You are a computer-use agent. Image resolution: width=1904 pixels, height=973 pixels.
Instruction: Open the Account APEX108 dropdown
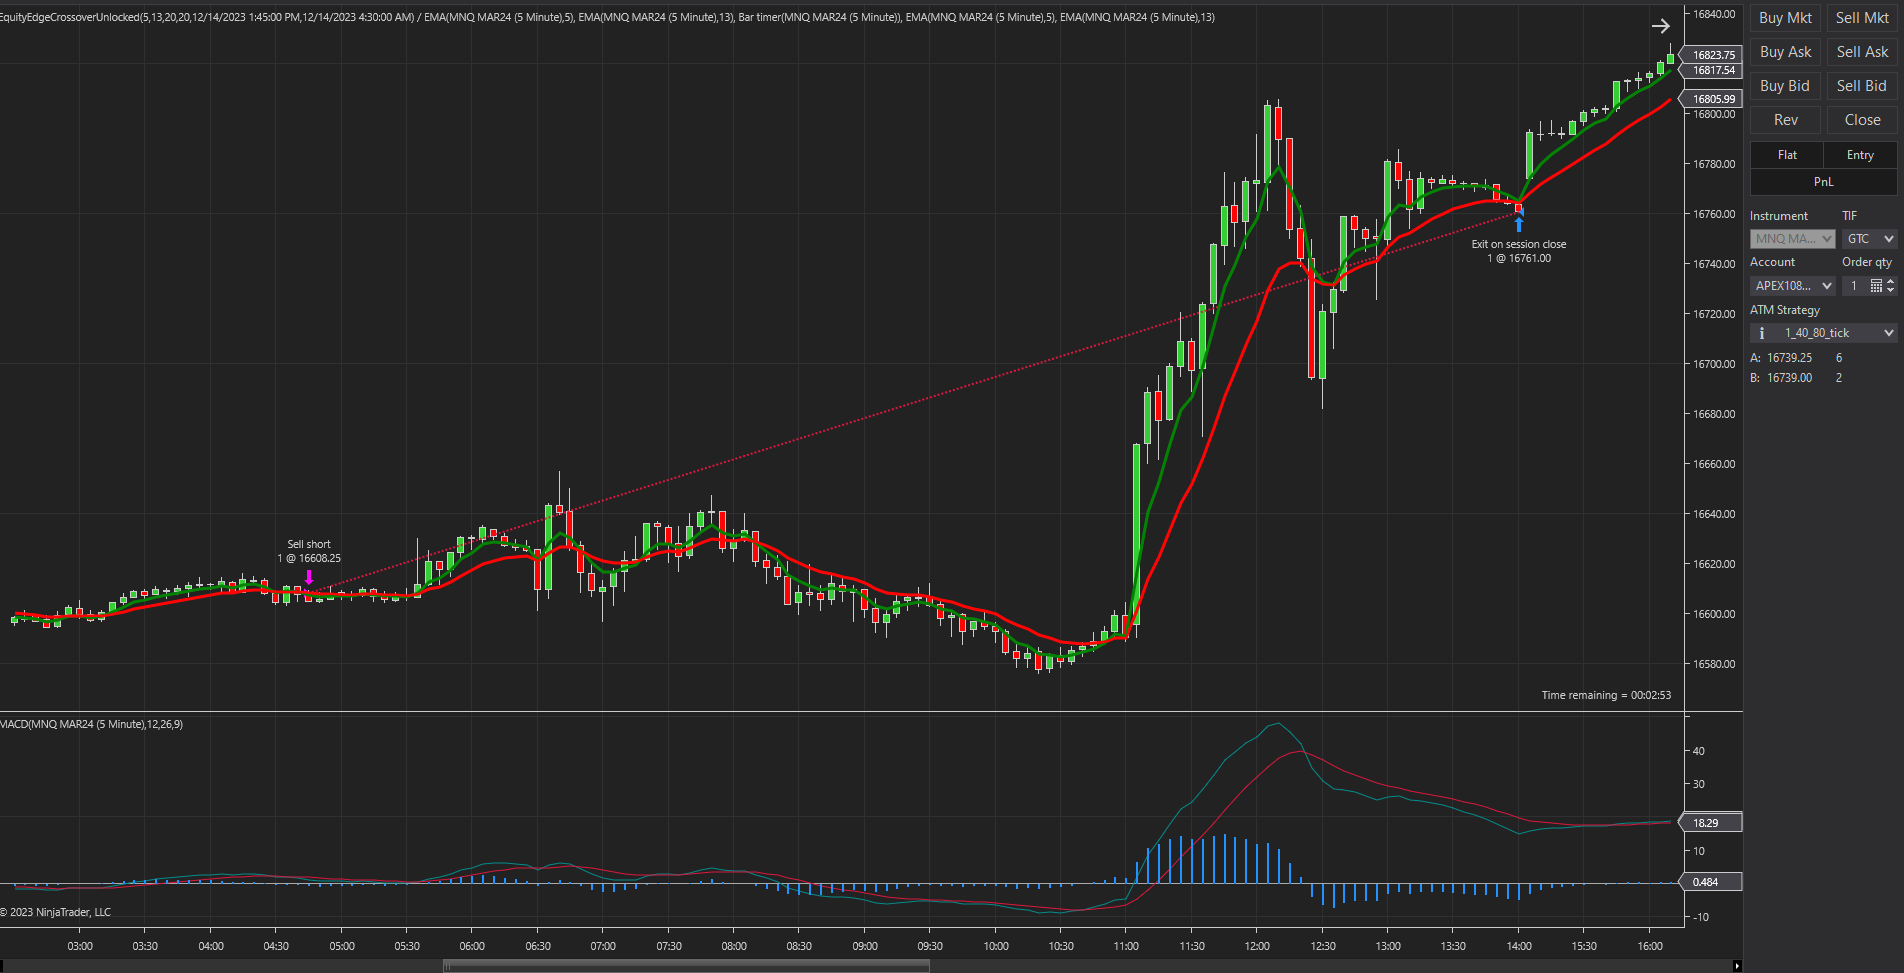[1792, 286]
